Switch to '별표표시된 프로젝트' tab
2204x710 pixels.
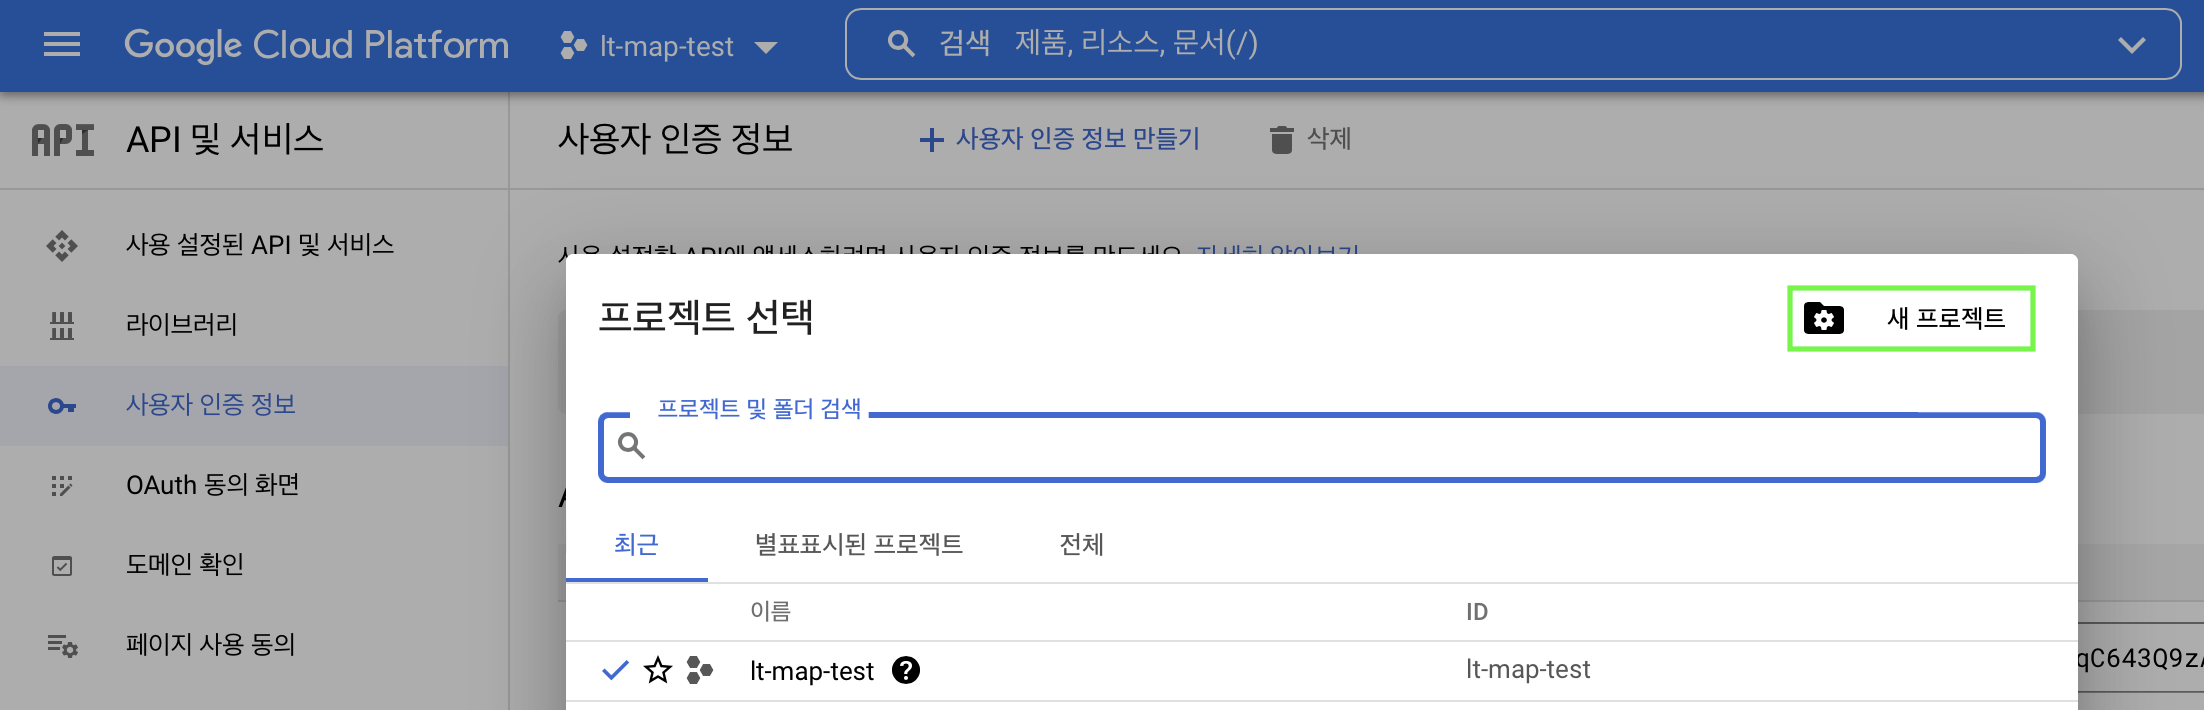pos(859,545)
